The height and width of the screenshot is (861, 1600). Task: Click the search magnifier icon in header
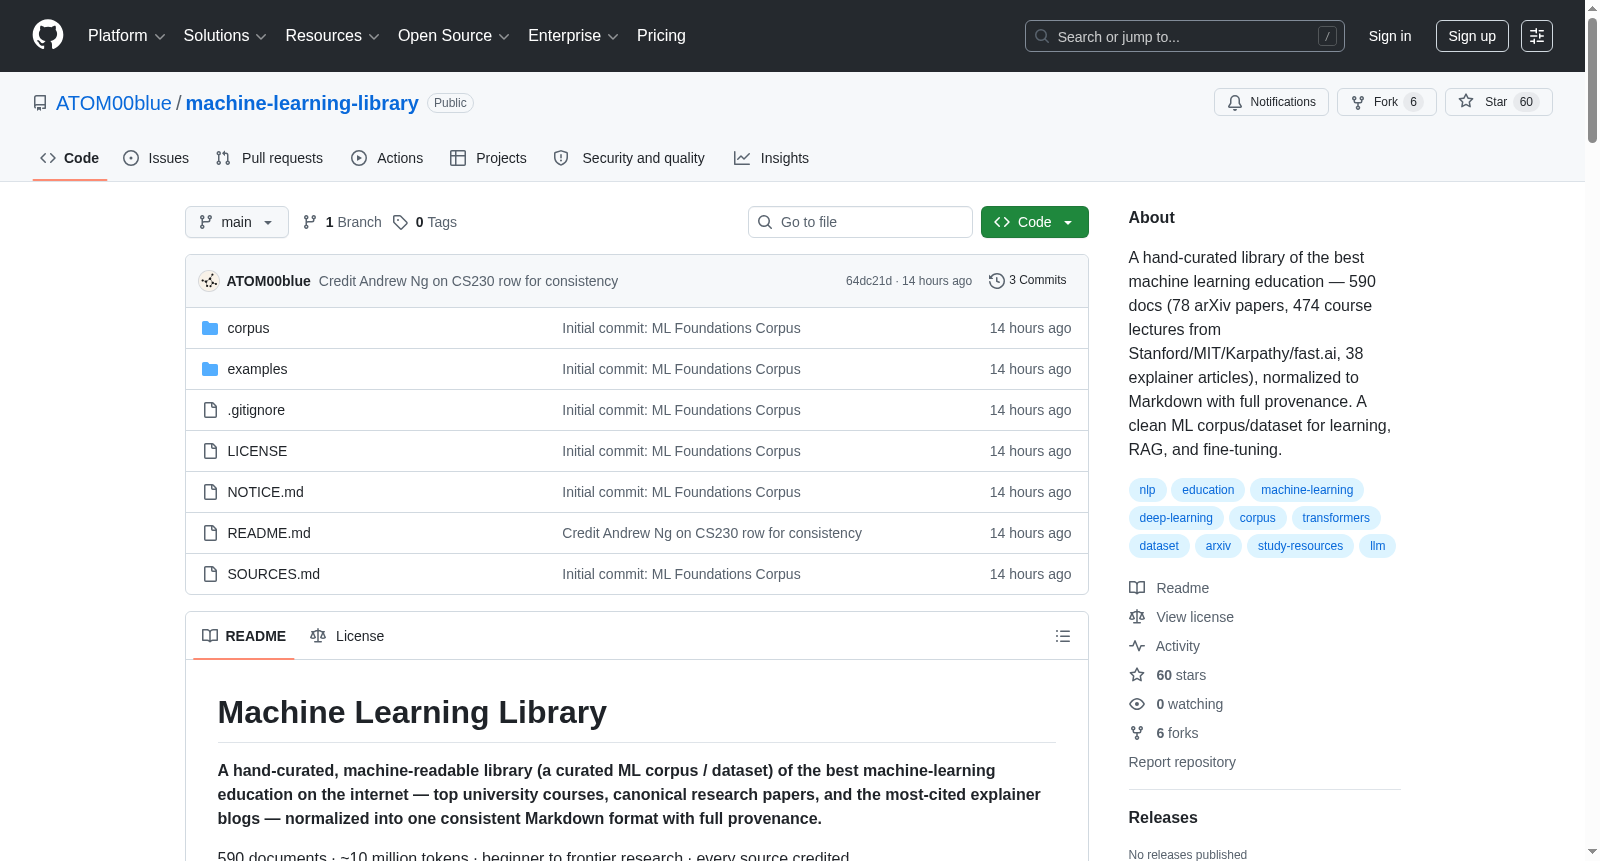tap(1042, 36)
